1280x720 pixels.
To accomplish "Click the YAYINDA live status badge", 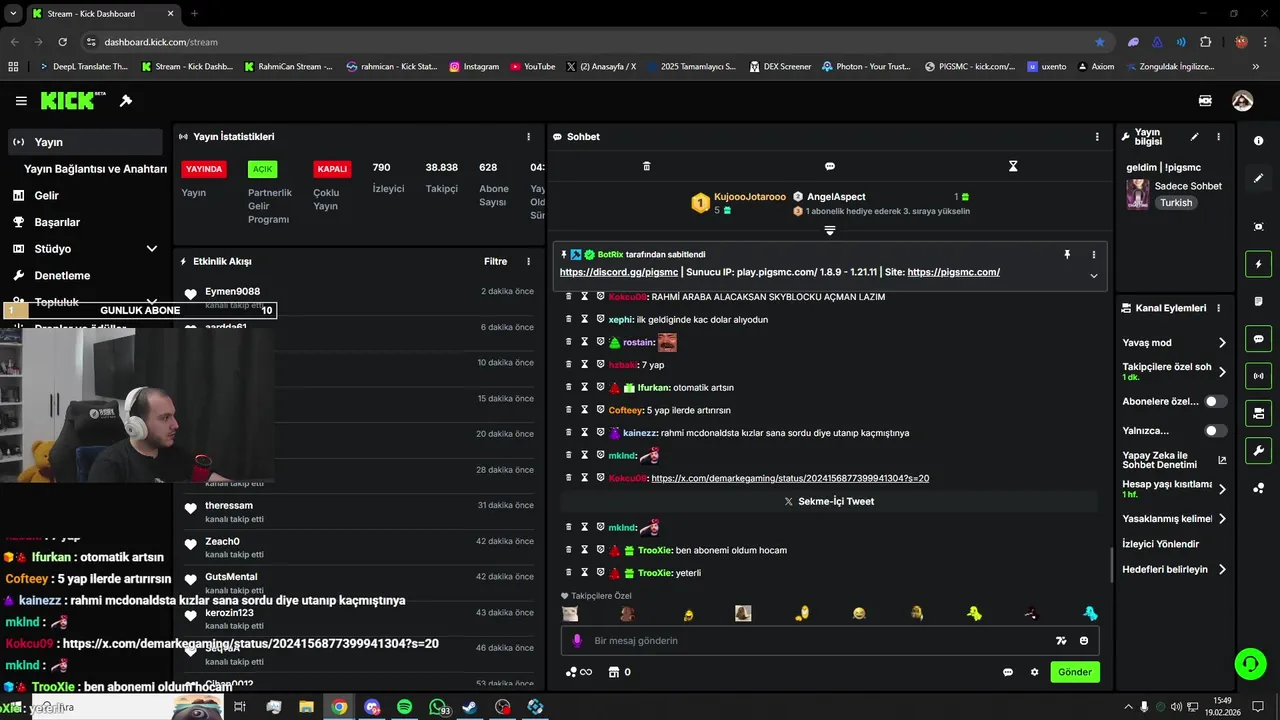I will 204,169.
